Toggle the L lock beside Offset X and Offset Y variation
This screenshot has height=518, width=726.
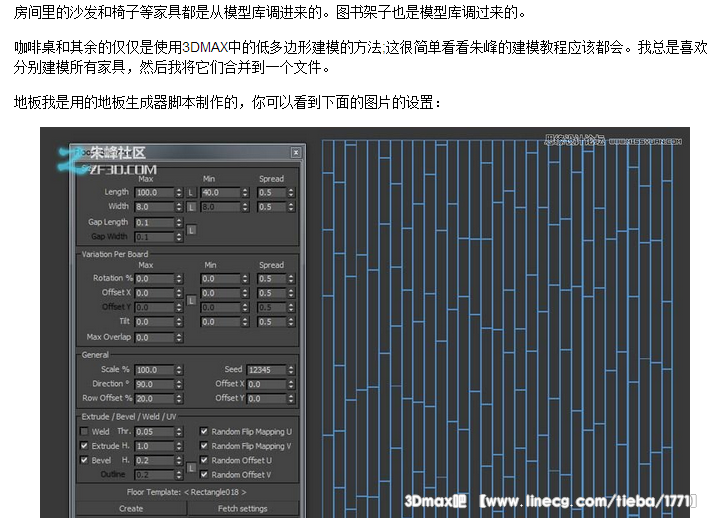[x=191, y=300]
